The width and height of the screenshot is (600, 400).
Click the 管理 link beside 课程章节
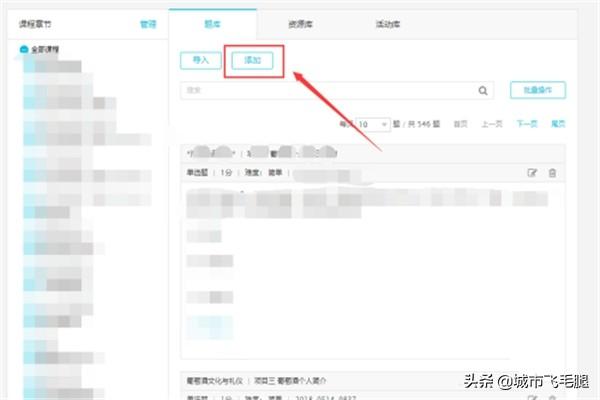coord(148,24)
